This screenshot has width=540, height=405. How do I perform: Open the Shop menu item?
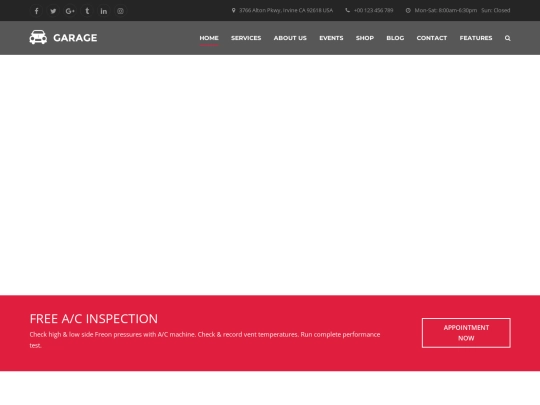pos(365,38)
